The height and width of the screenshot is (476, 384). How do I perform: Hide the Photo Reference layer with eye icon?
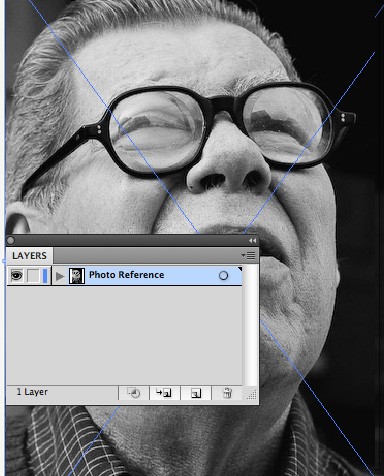pos(17,276)
